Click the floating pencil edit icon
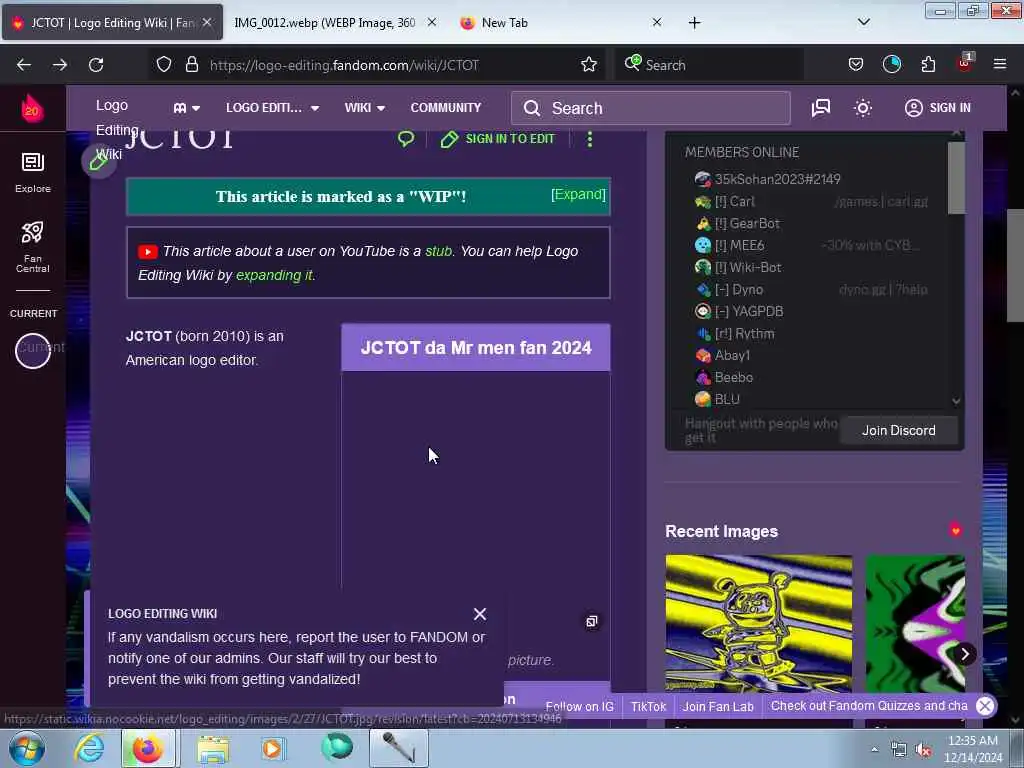Image resolution: width=1024 pixels, height=768 pixels. [99, 161]
